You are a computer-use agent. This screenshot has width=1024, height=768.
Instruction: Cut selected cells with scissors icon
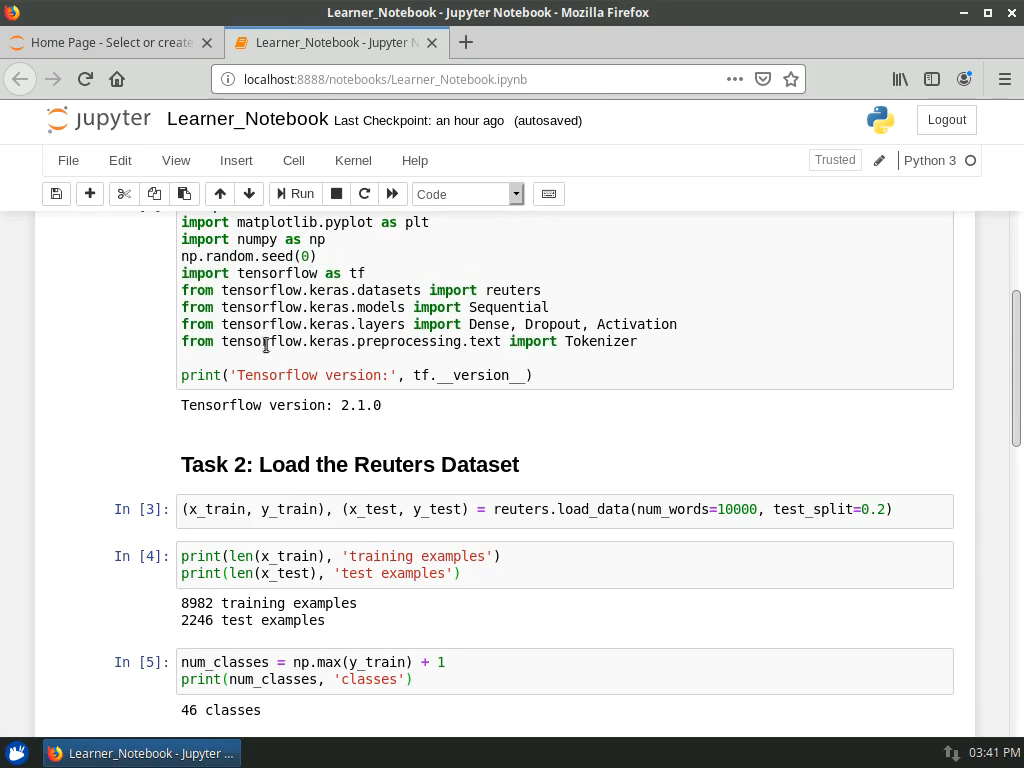click(x=124, y=194)
